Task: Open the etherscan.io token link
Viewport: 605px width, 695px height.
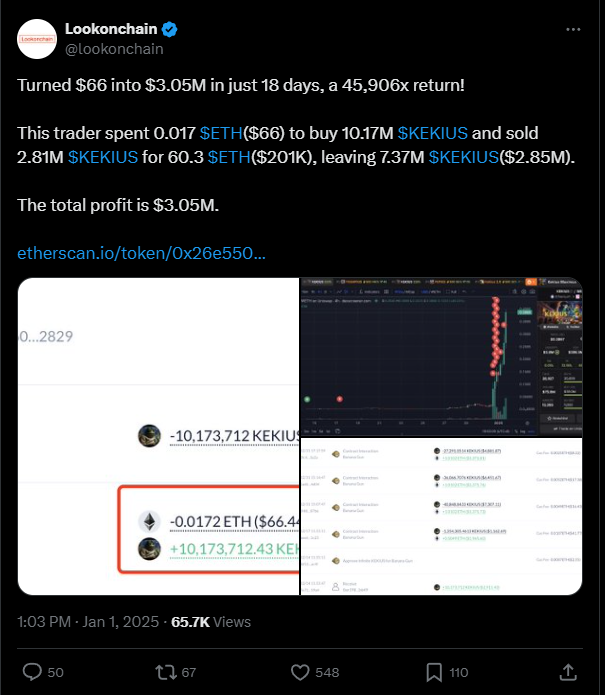Action: [x=141, y=253]
